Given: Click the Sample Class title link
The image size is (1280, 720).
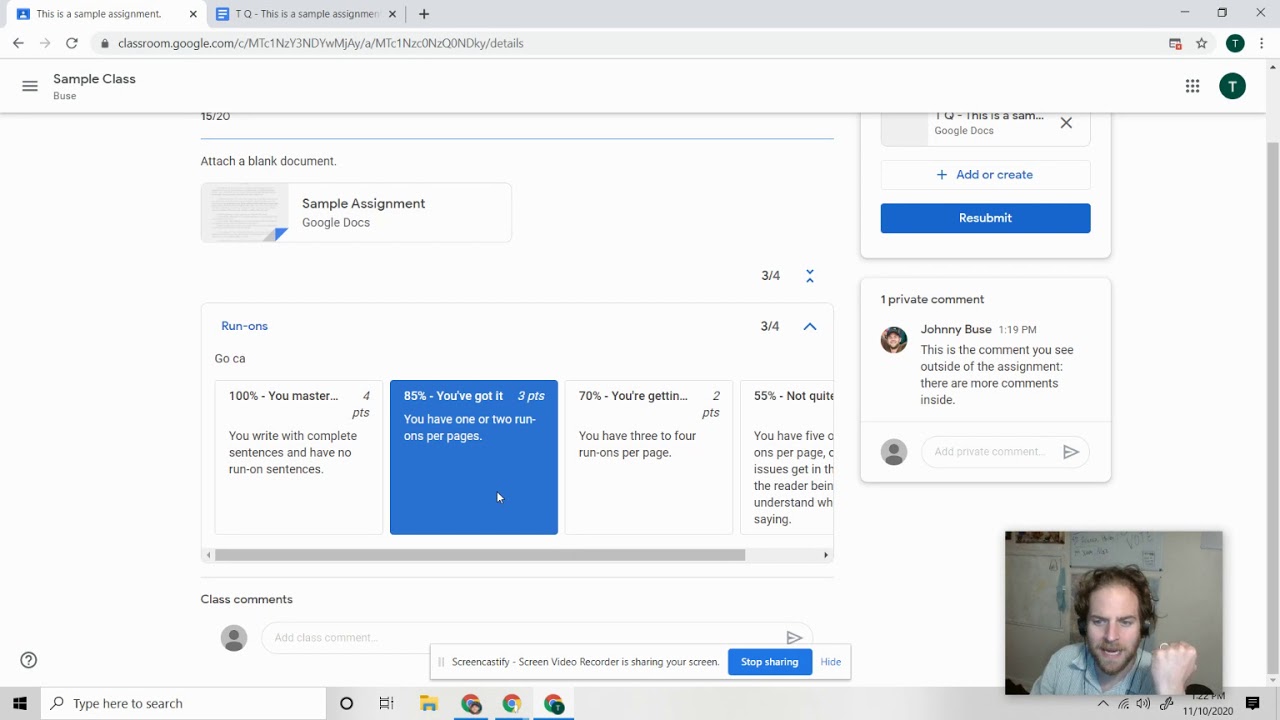Looking at the screenshot, I should 94,79.
